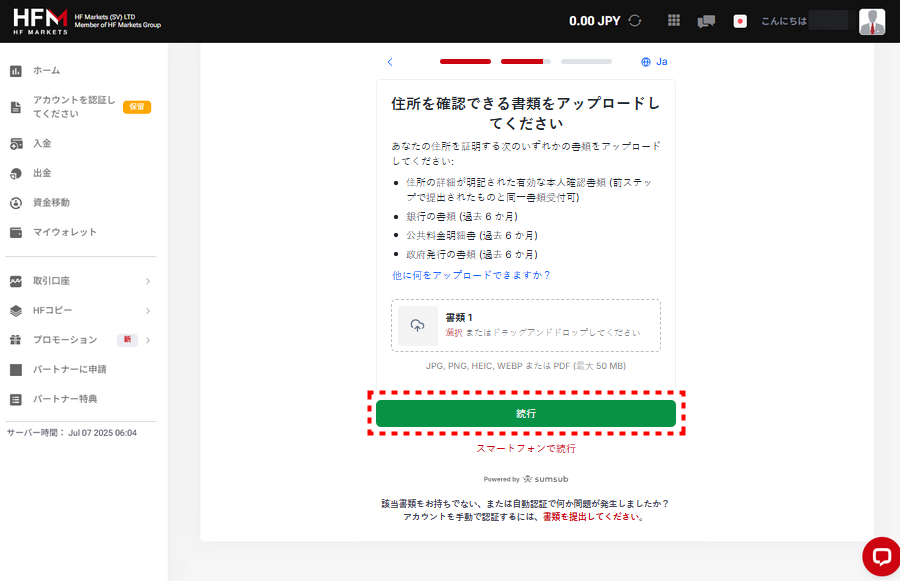The width and height of the screenshot is (900, 581).
Task: Open the red live chat bubble
Action: pos(881,556)
